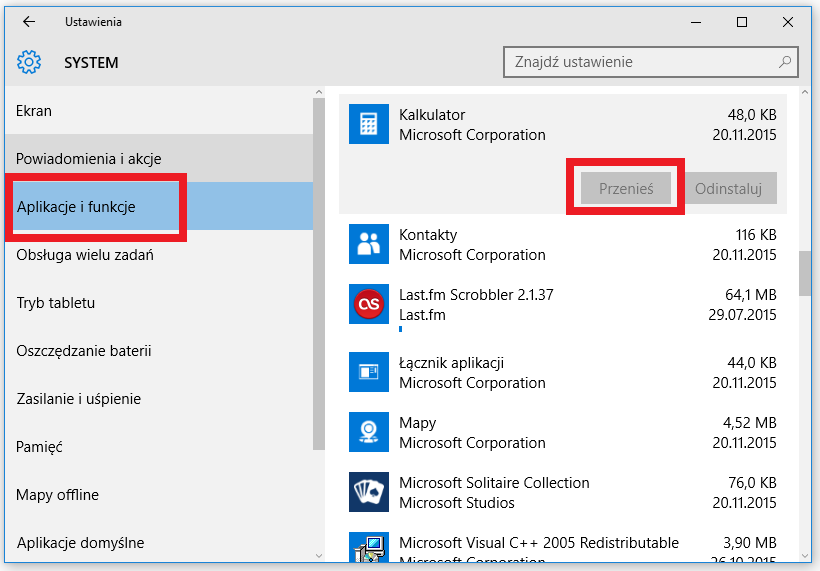Click the Kalkulator app icon
This screenshot has width=820, height=571.
pos(369,124)
